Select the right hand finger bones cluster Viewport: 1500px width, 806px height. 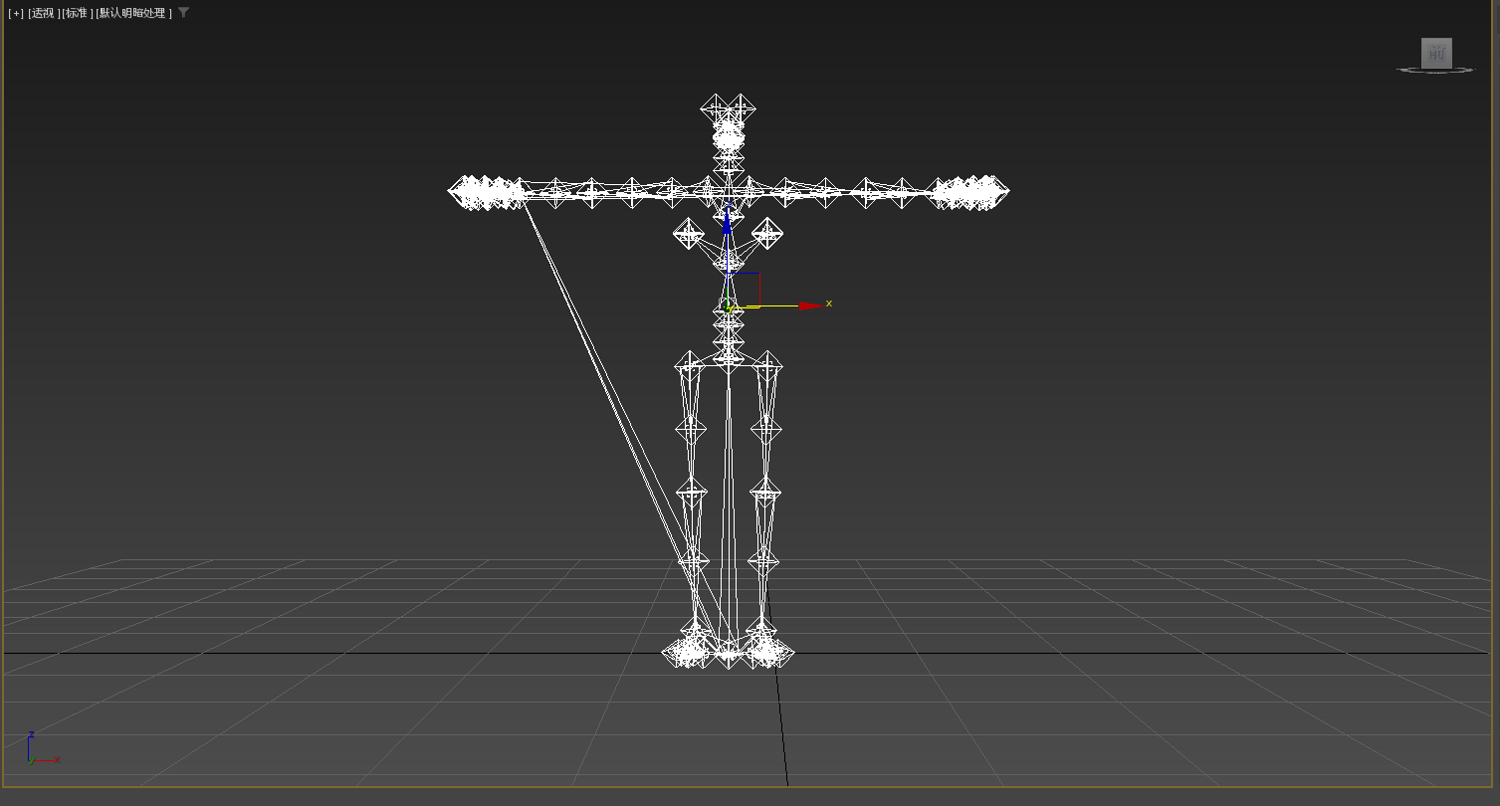click(968, 192)
